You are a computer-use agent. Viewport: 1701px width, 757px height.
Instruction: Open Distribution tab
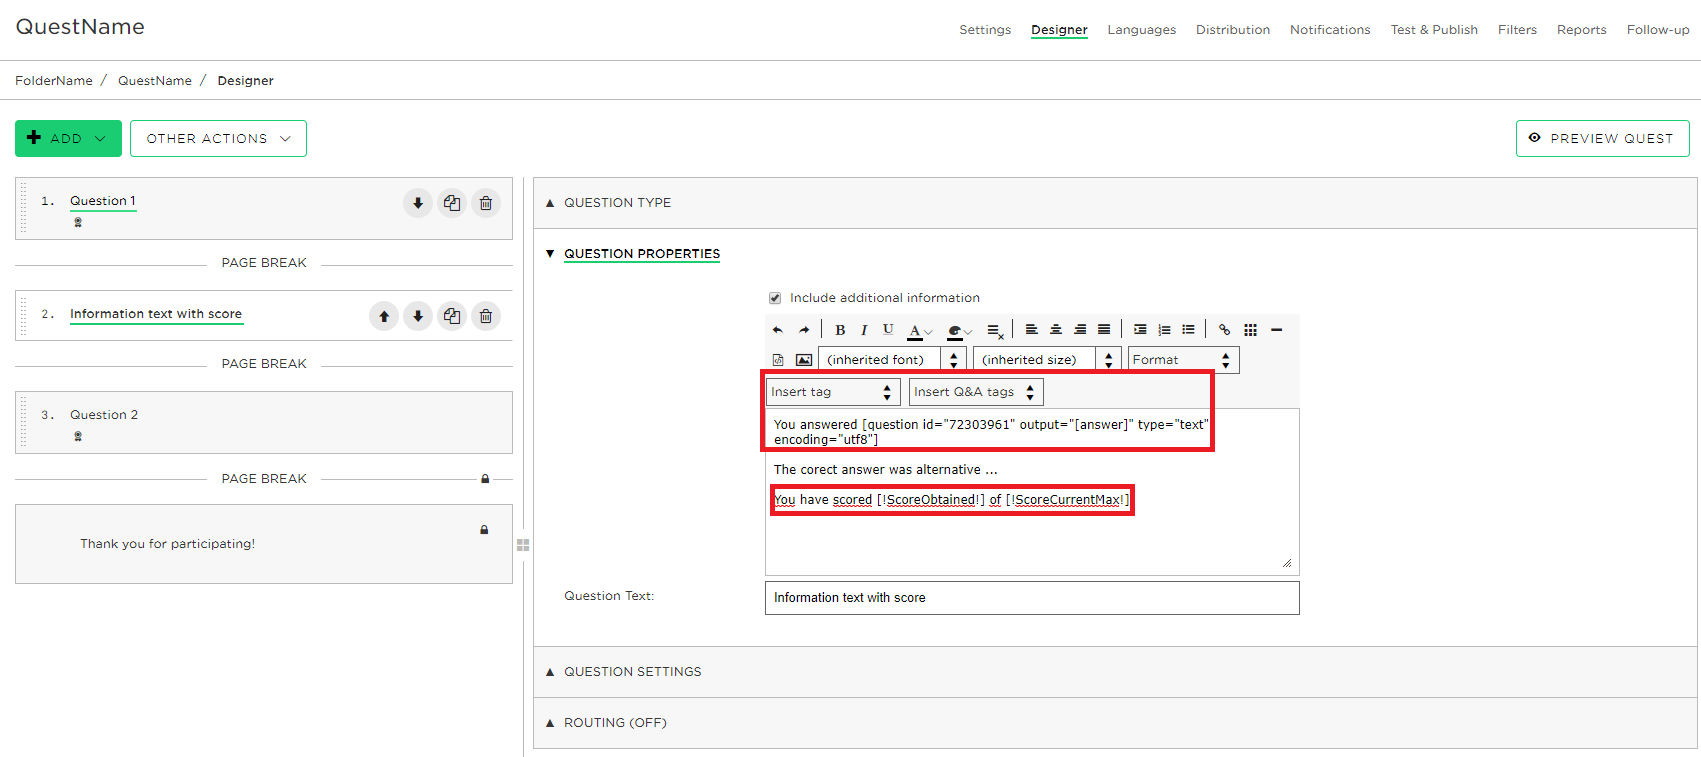point(1233,30)
